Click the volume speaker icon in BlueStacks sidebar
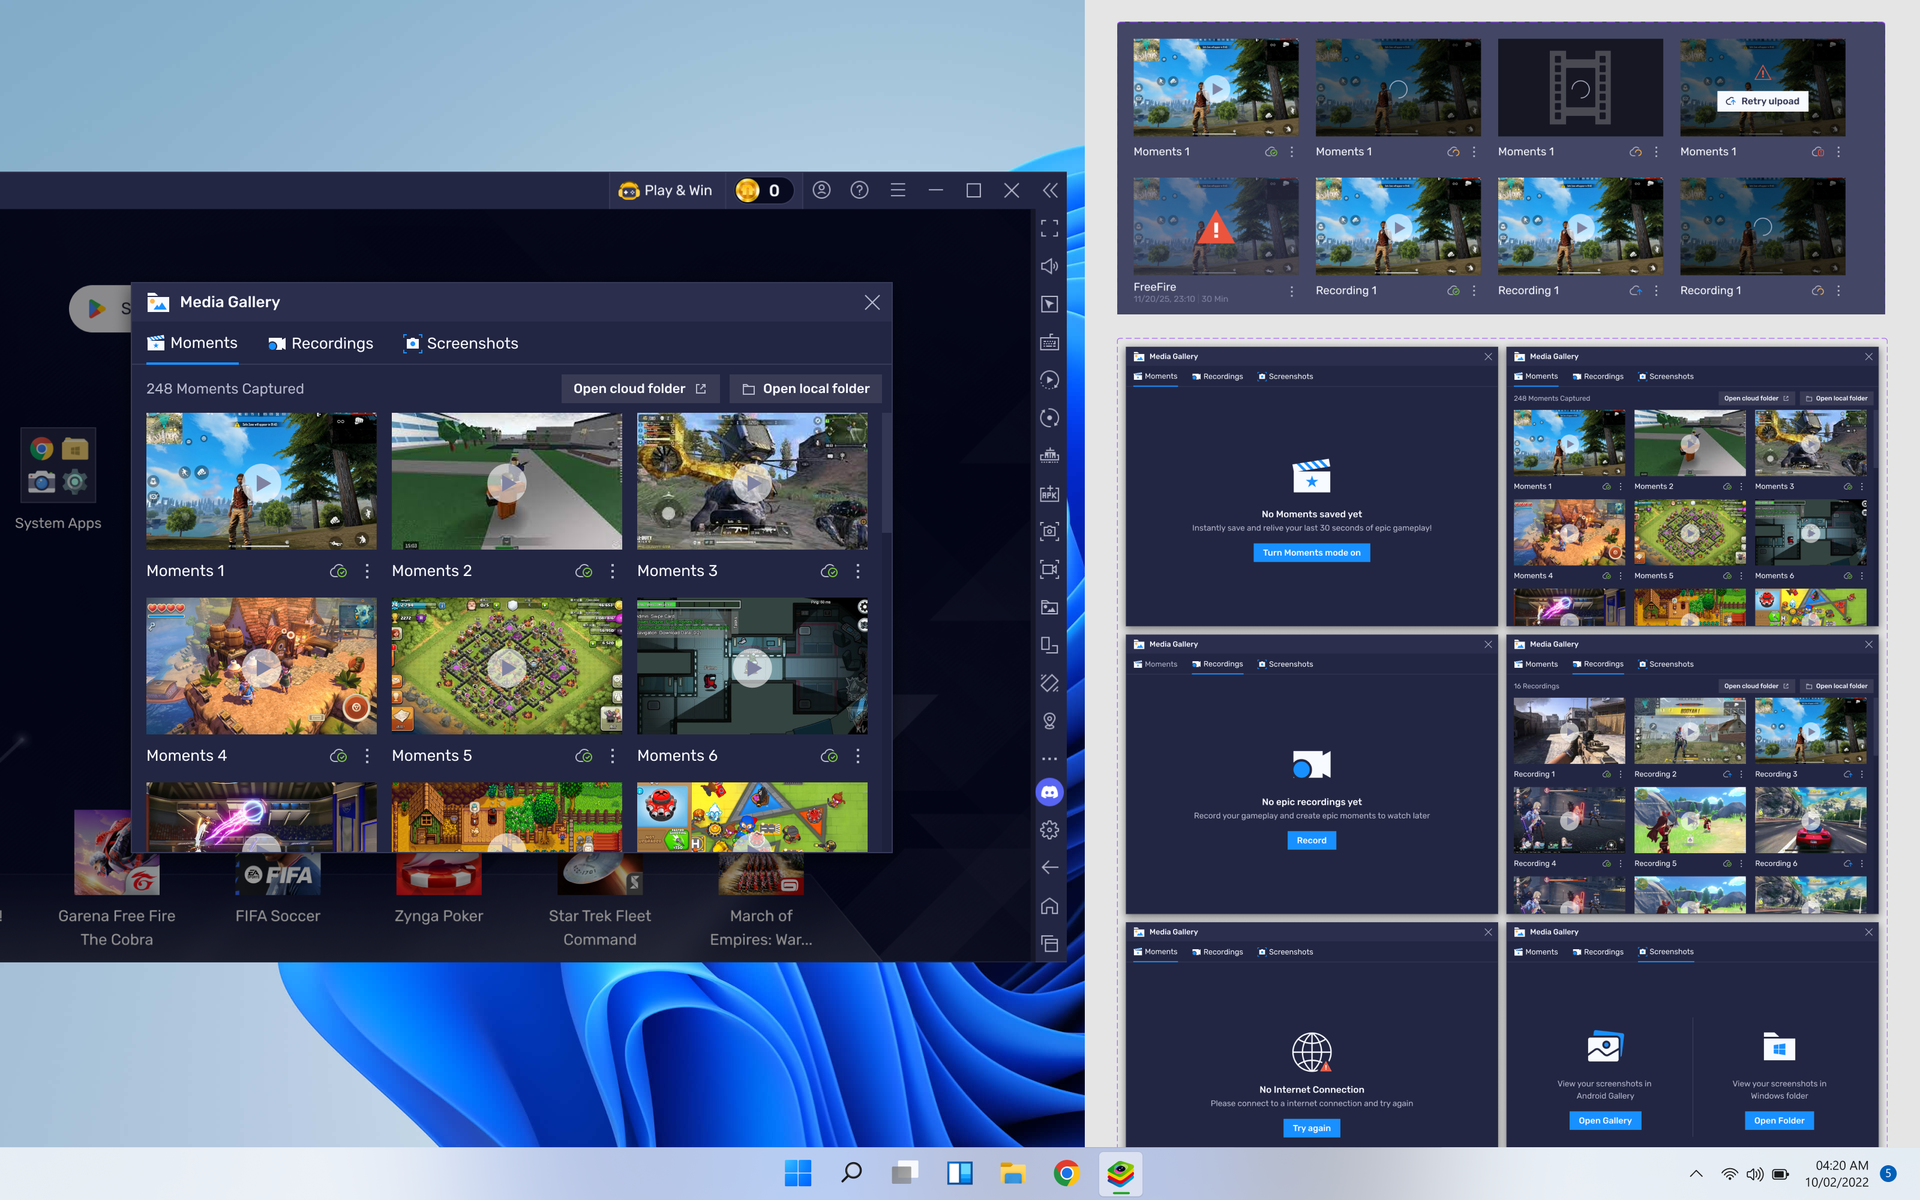The height and width of the screenshot is (1200, 1920). [1049, 266]
